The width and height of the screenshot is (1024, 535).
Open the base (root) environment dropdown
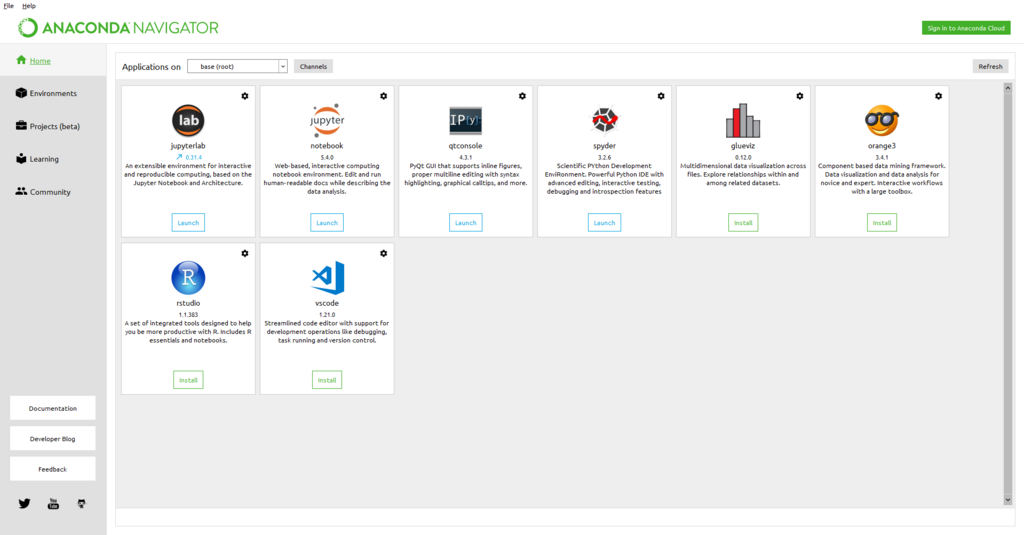coord(237,66)
